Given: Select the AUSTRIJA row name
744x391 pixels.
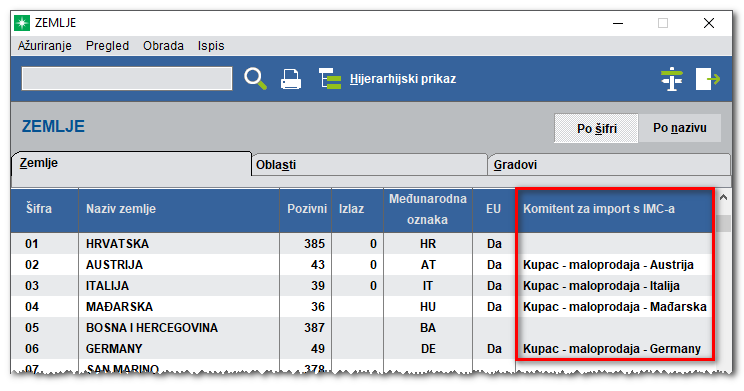Looking at the screenshot, I should 114,265.
